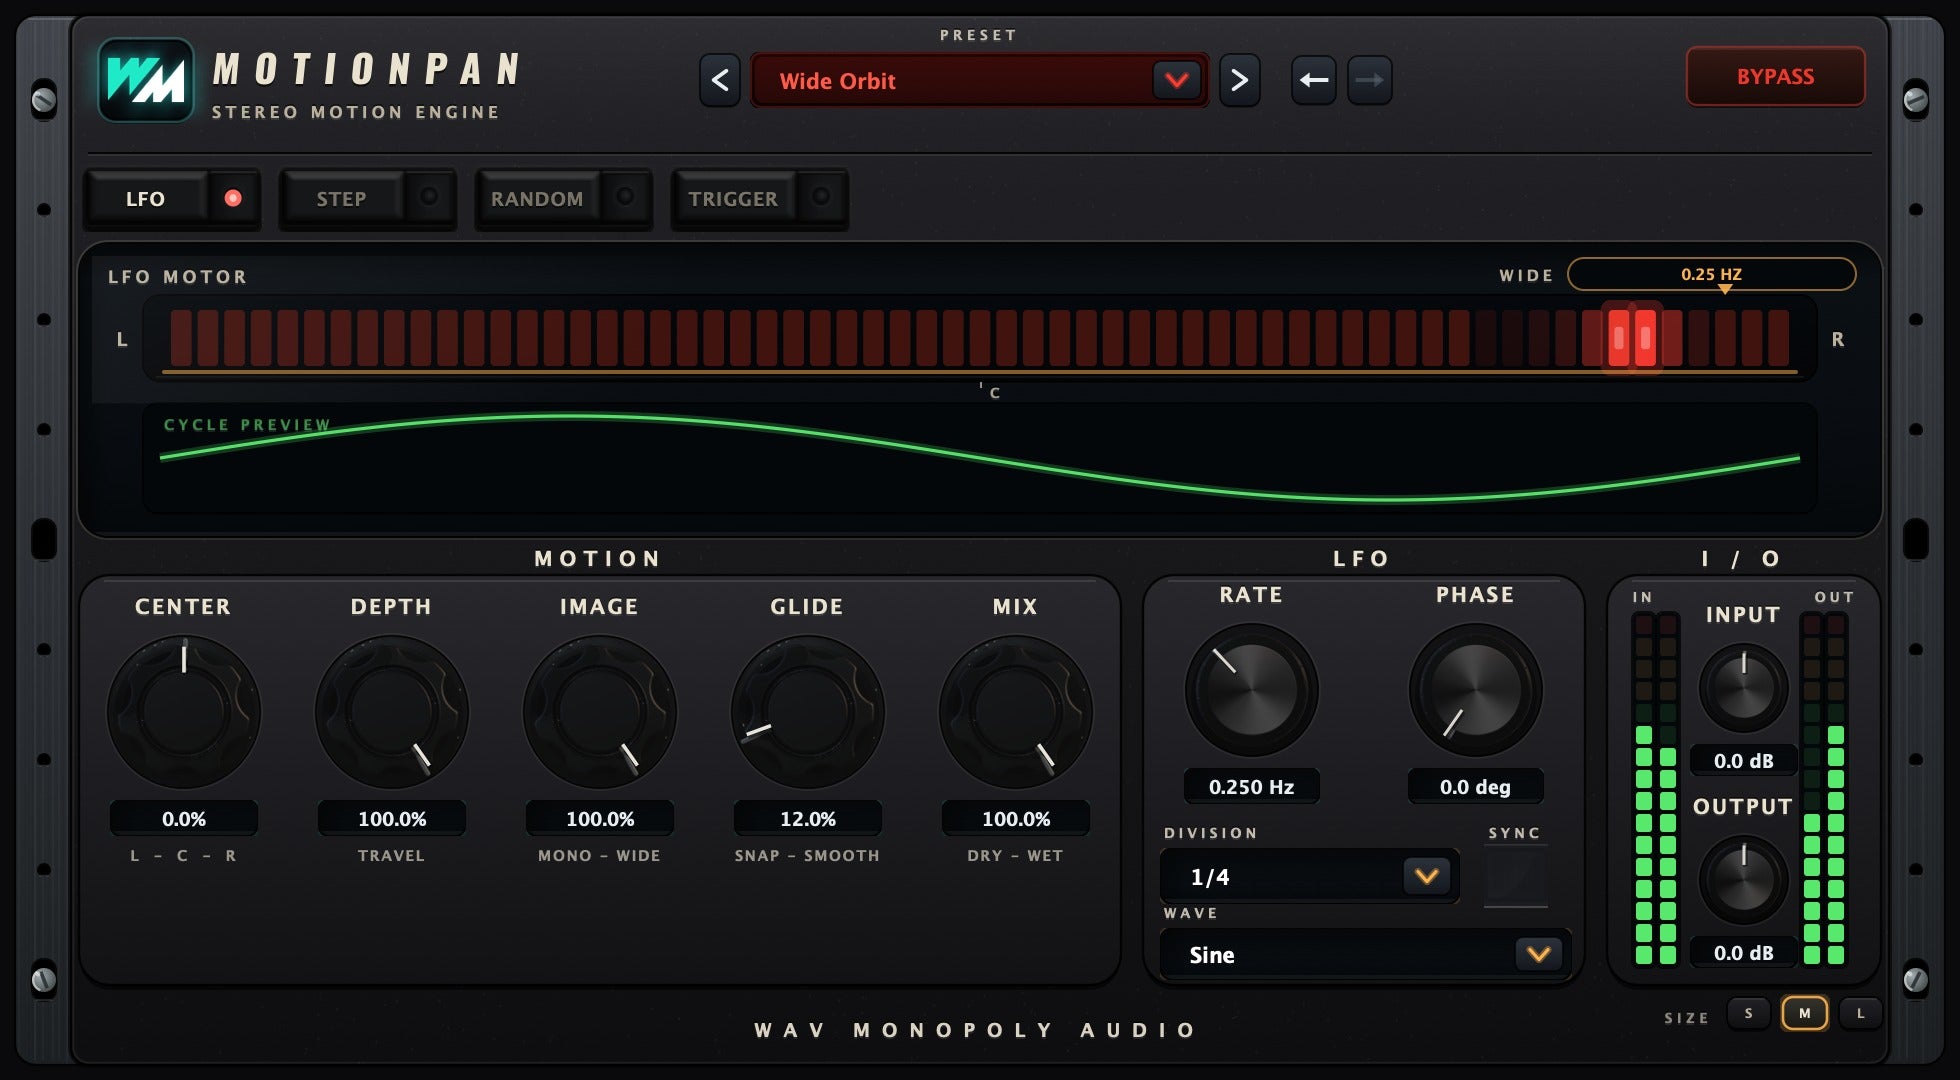Click the red preset dropdown arrow

(x=1177, y=80)
